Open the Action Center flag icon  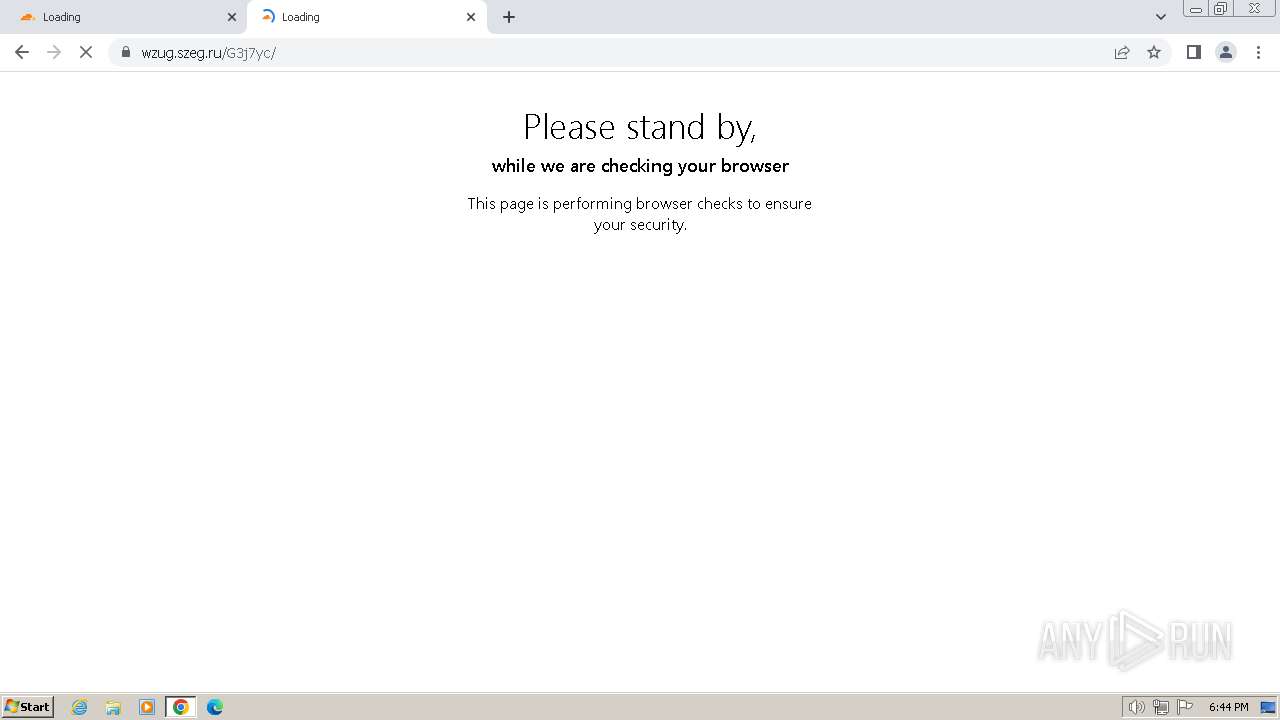pyautogui.click(x=1185, y=707)
